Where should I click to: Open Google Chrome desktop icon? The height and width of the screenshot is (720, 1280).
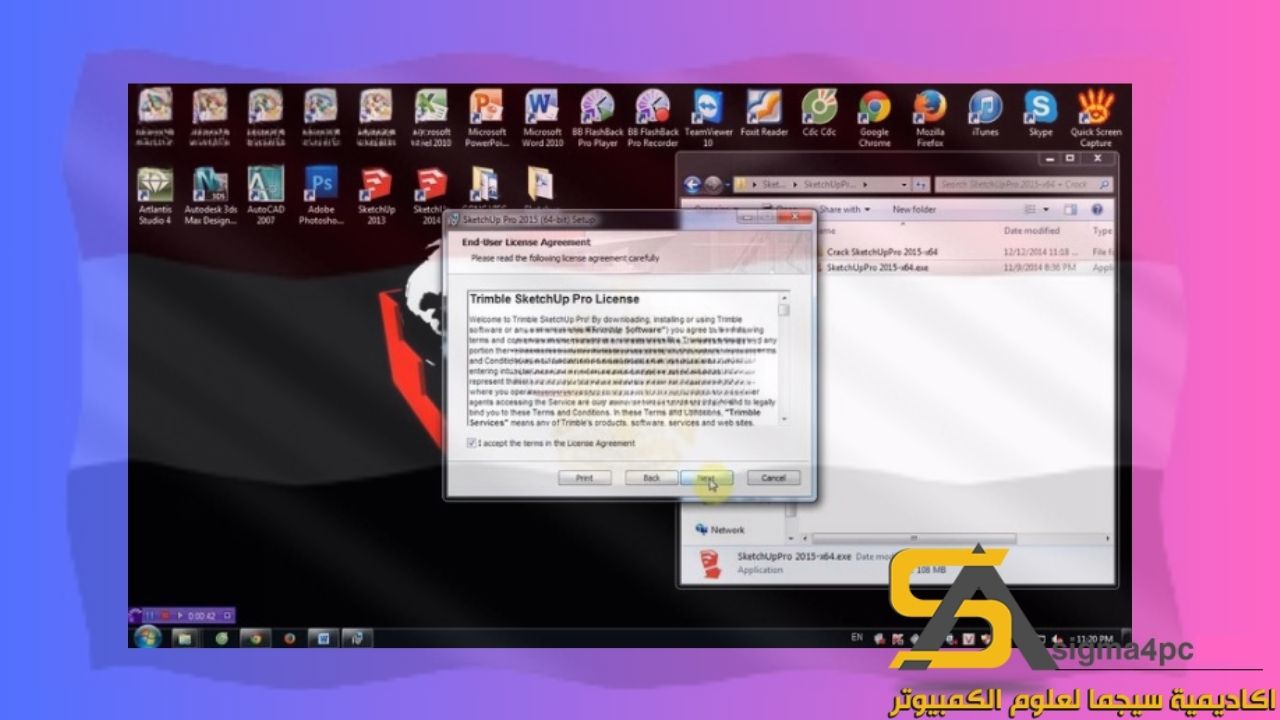point(875,118)
